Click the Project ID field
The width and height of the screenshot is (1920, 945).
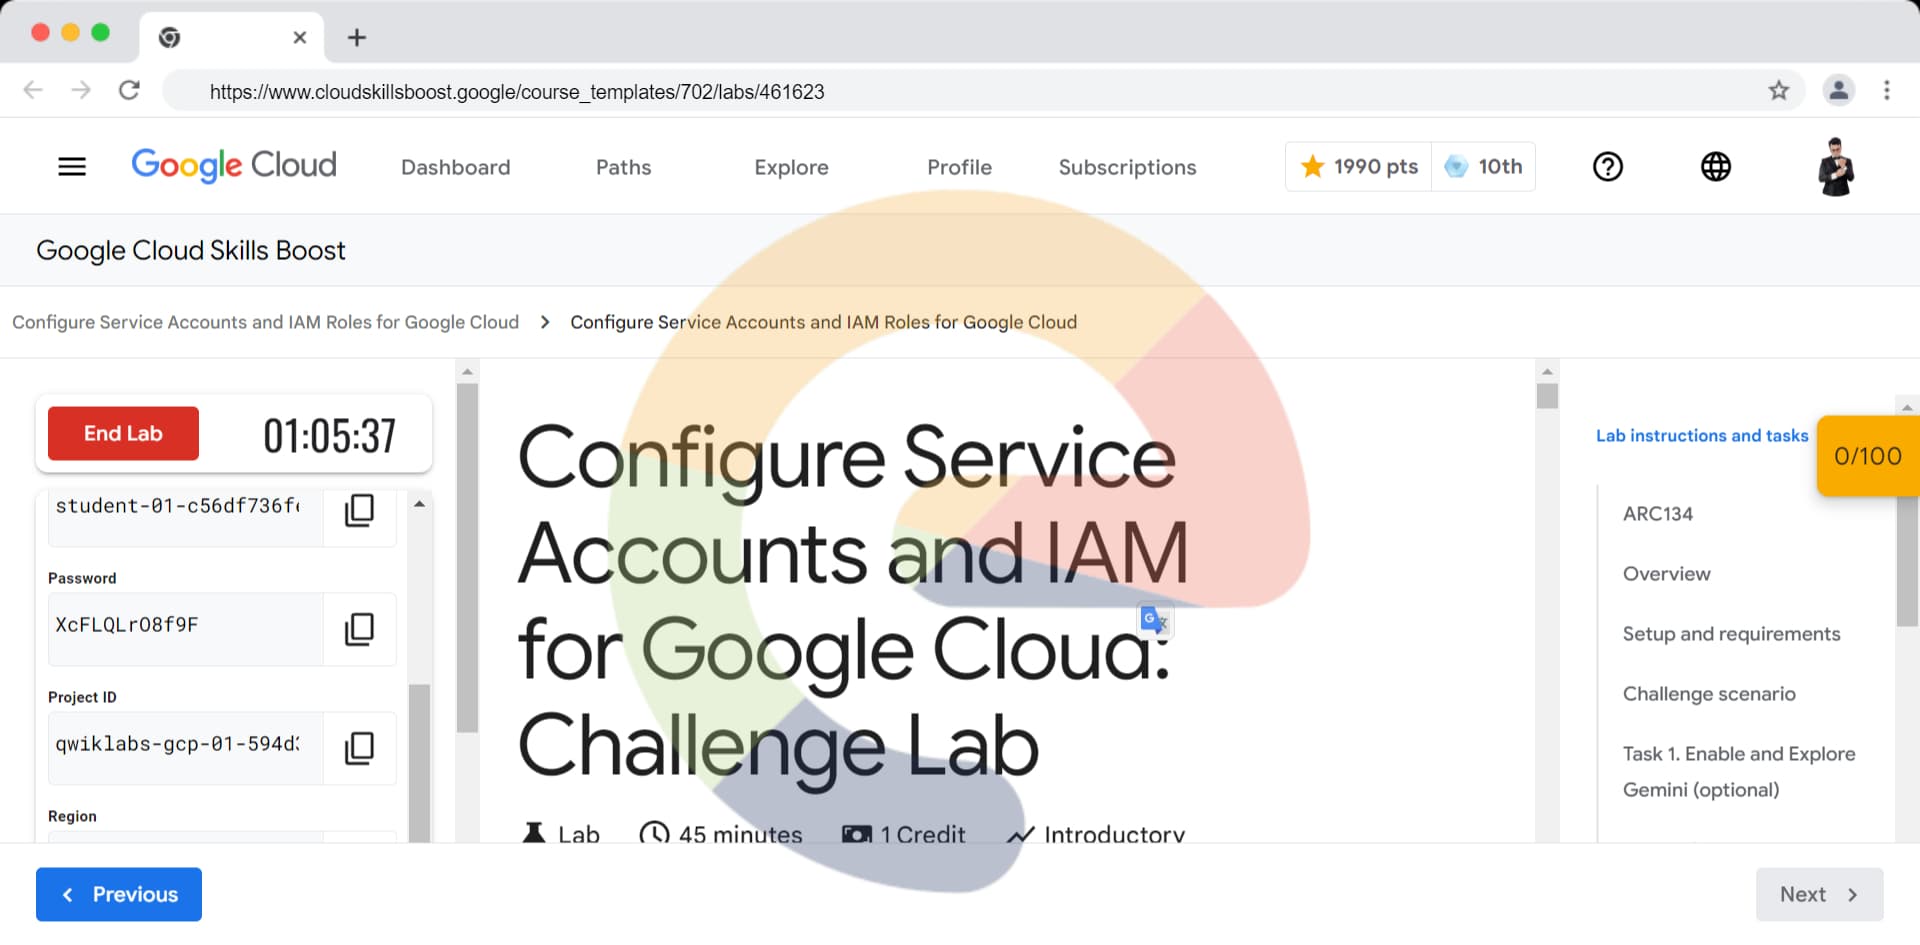(186, 748)
